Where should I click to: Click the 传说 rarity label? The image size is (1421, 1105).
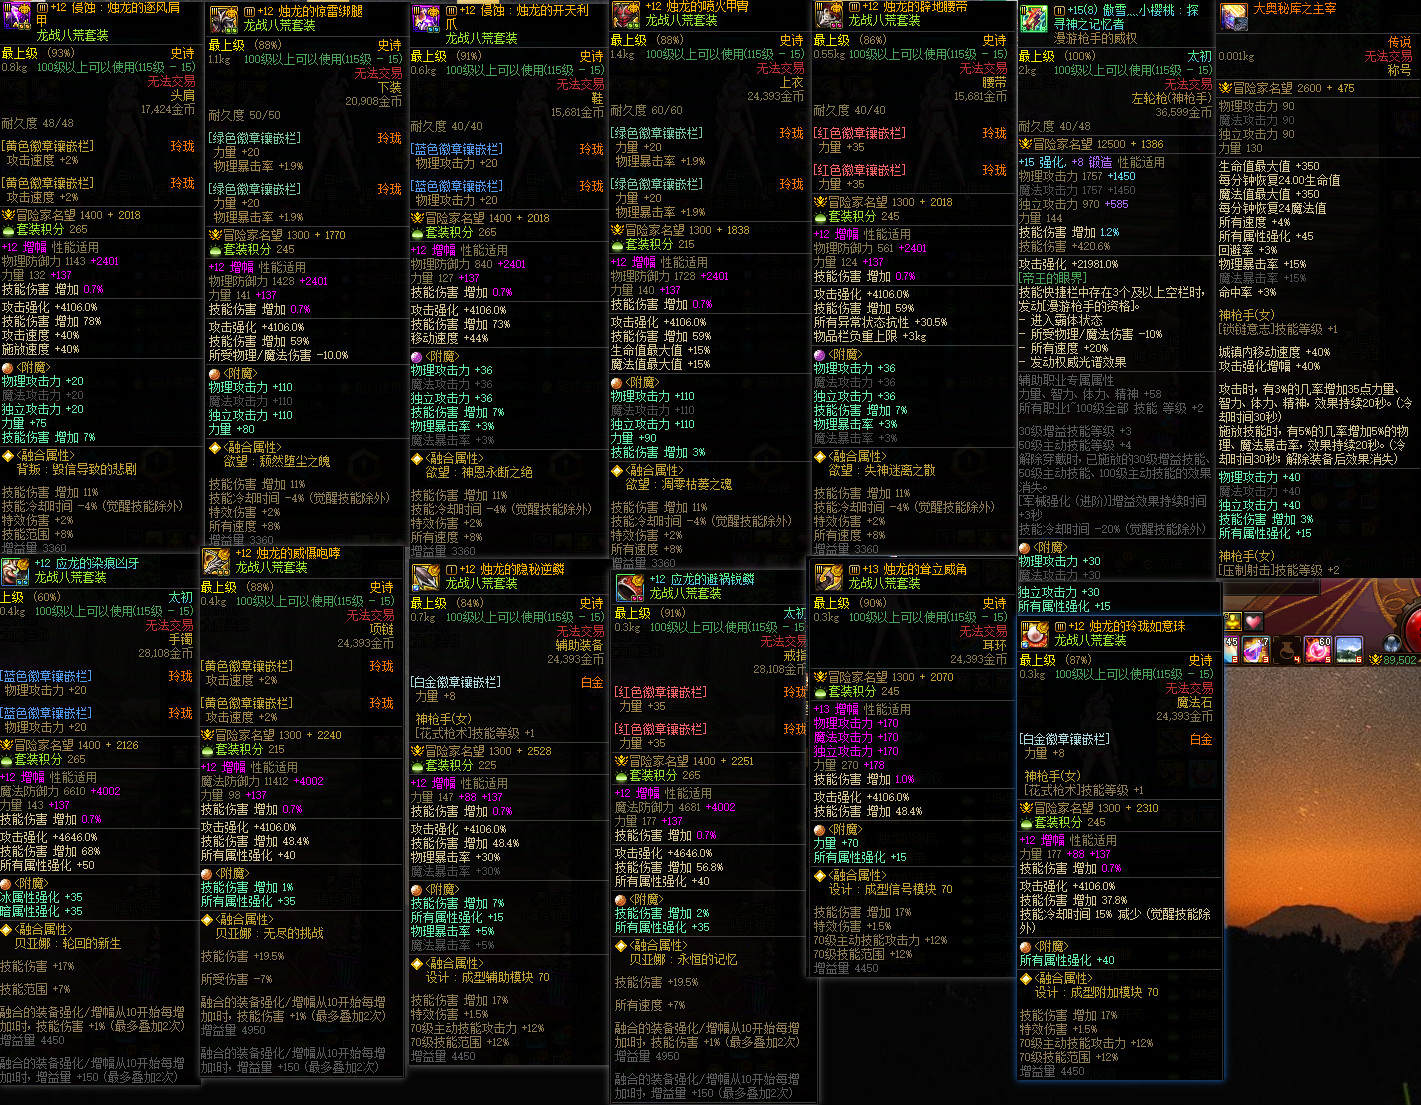click(1400, 43)
